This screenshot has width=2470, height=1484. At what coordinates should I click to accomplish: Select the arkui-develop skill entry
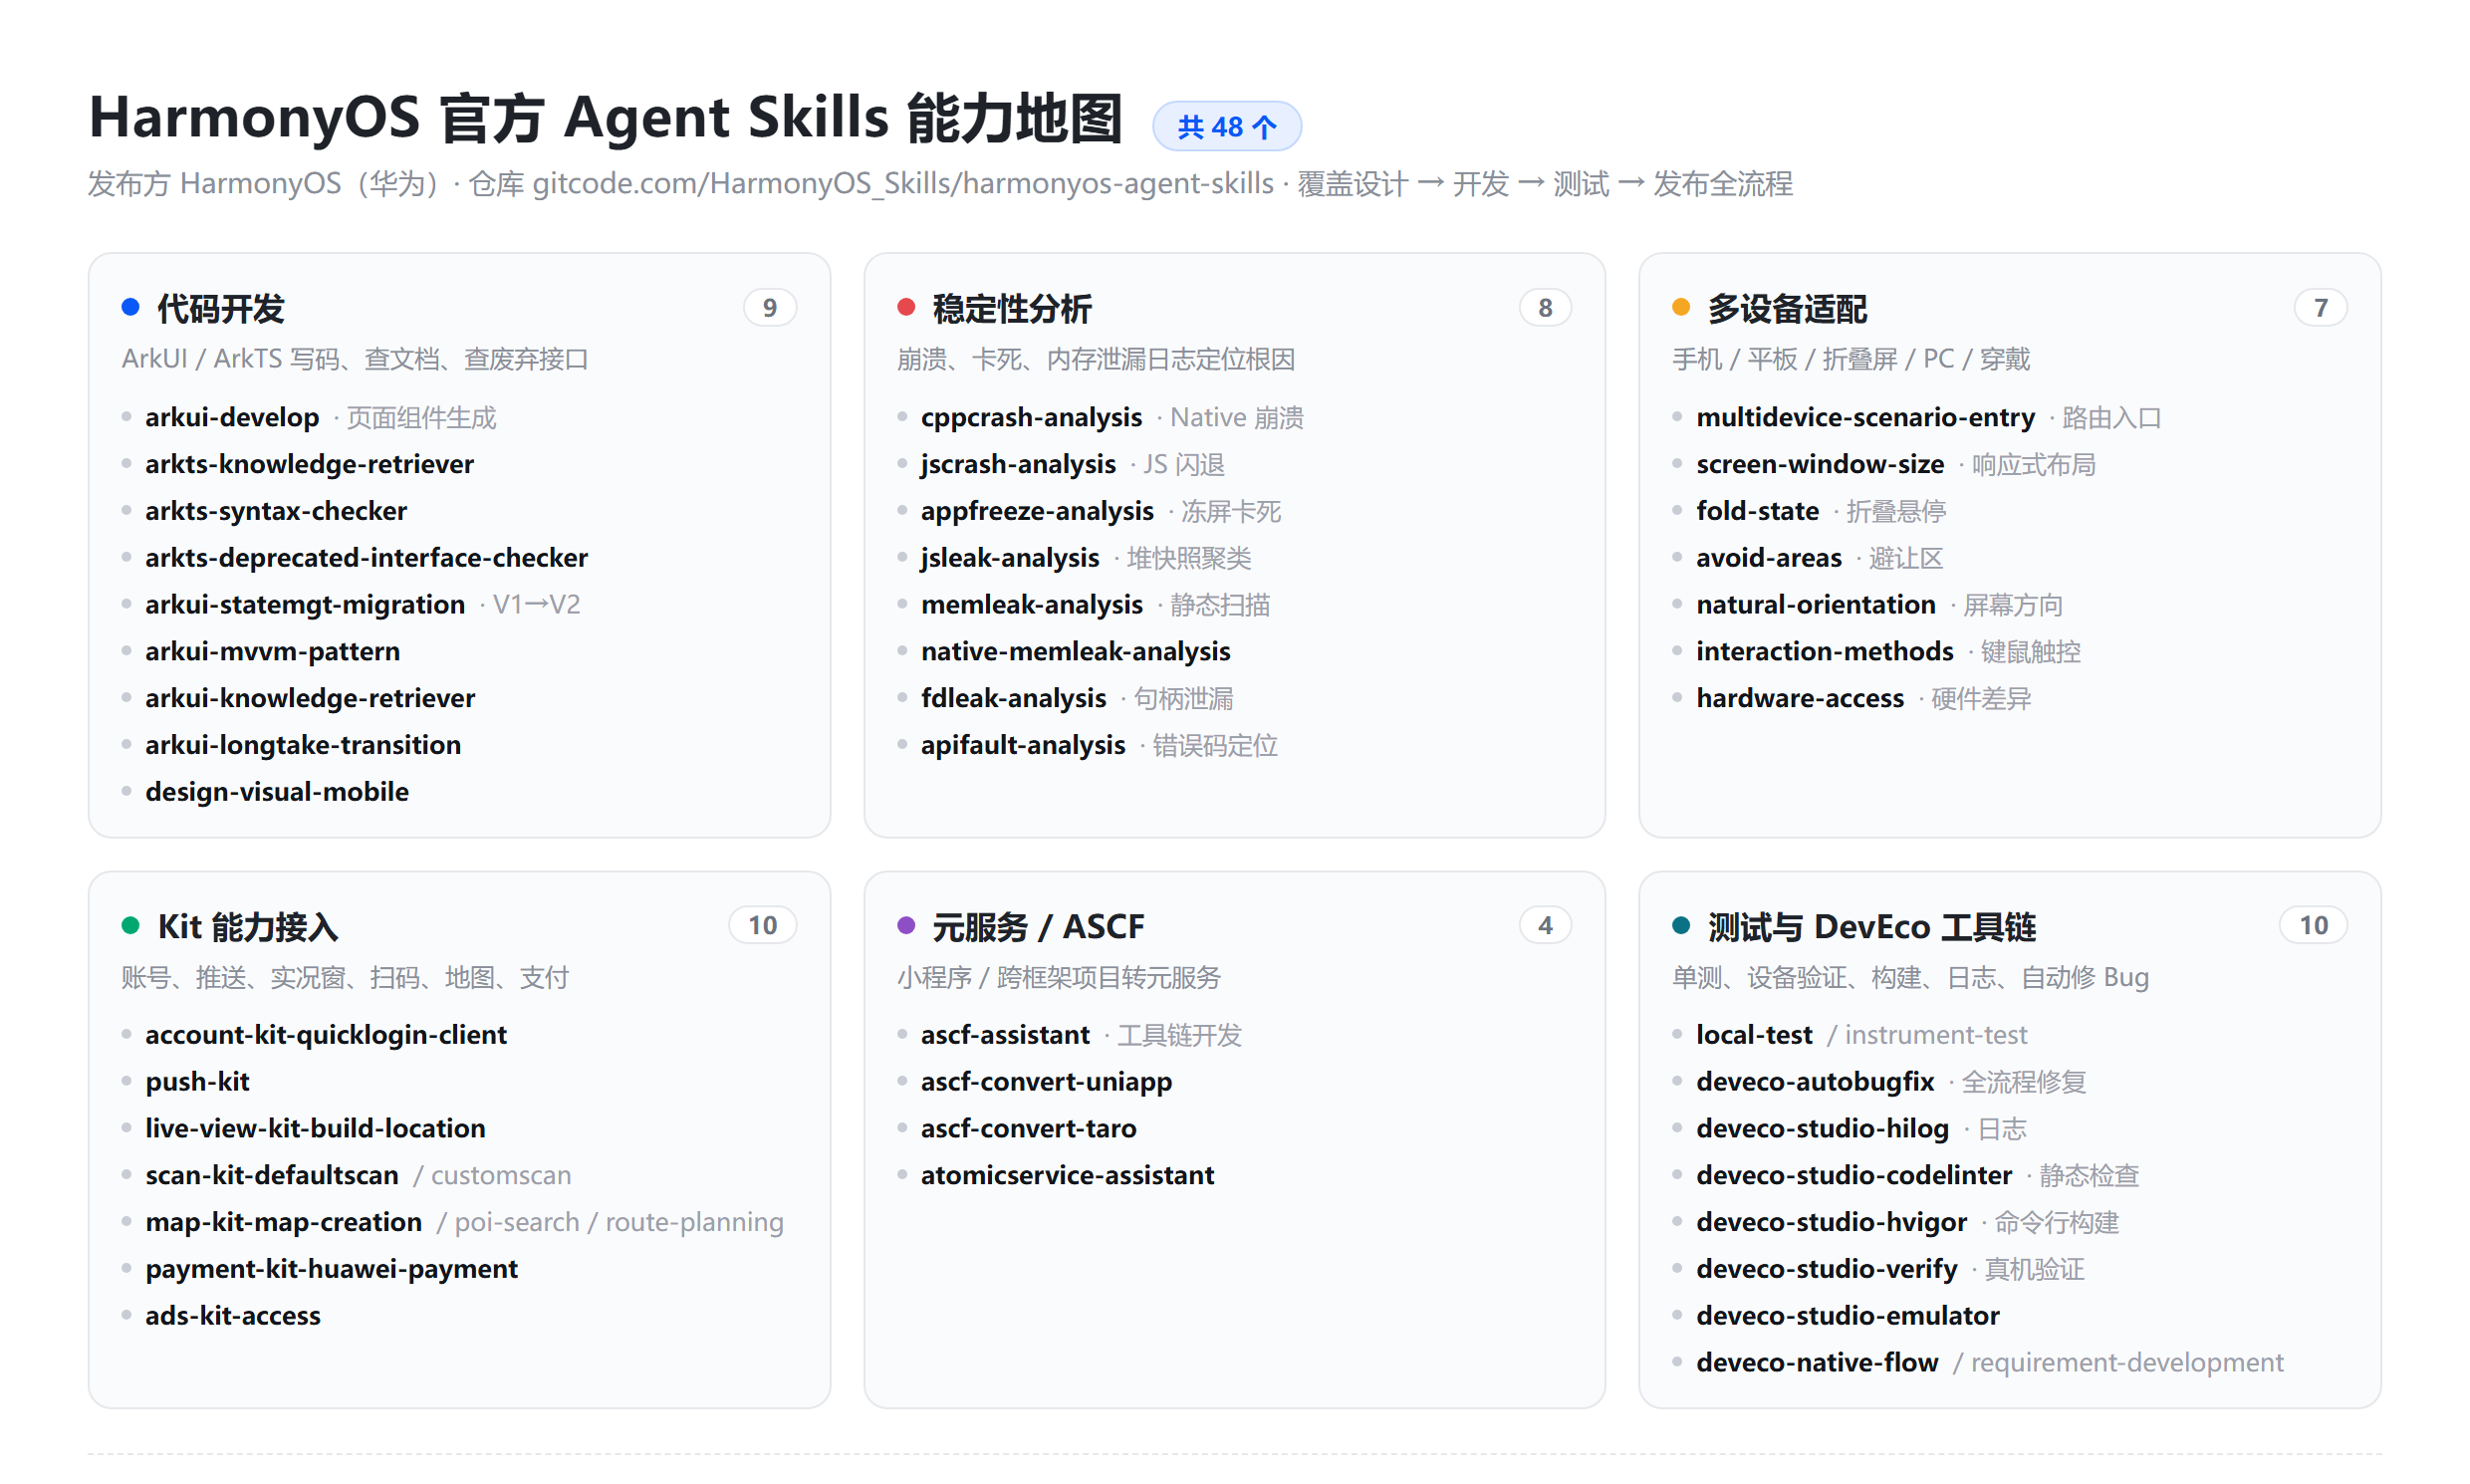tap(232, 417)
